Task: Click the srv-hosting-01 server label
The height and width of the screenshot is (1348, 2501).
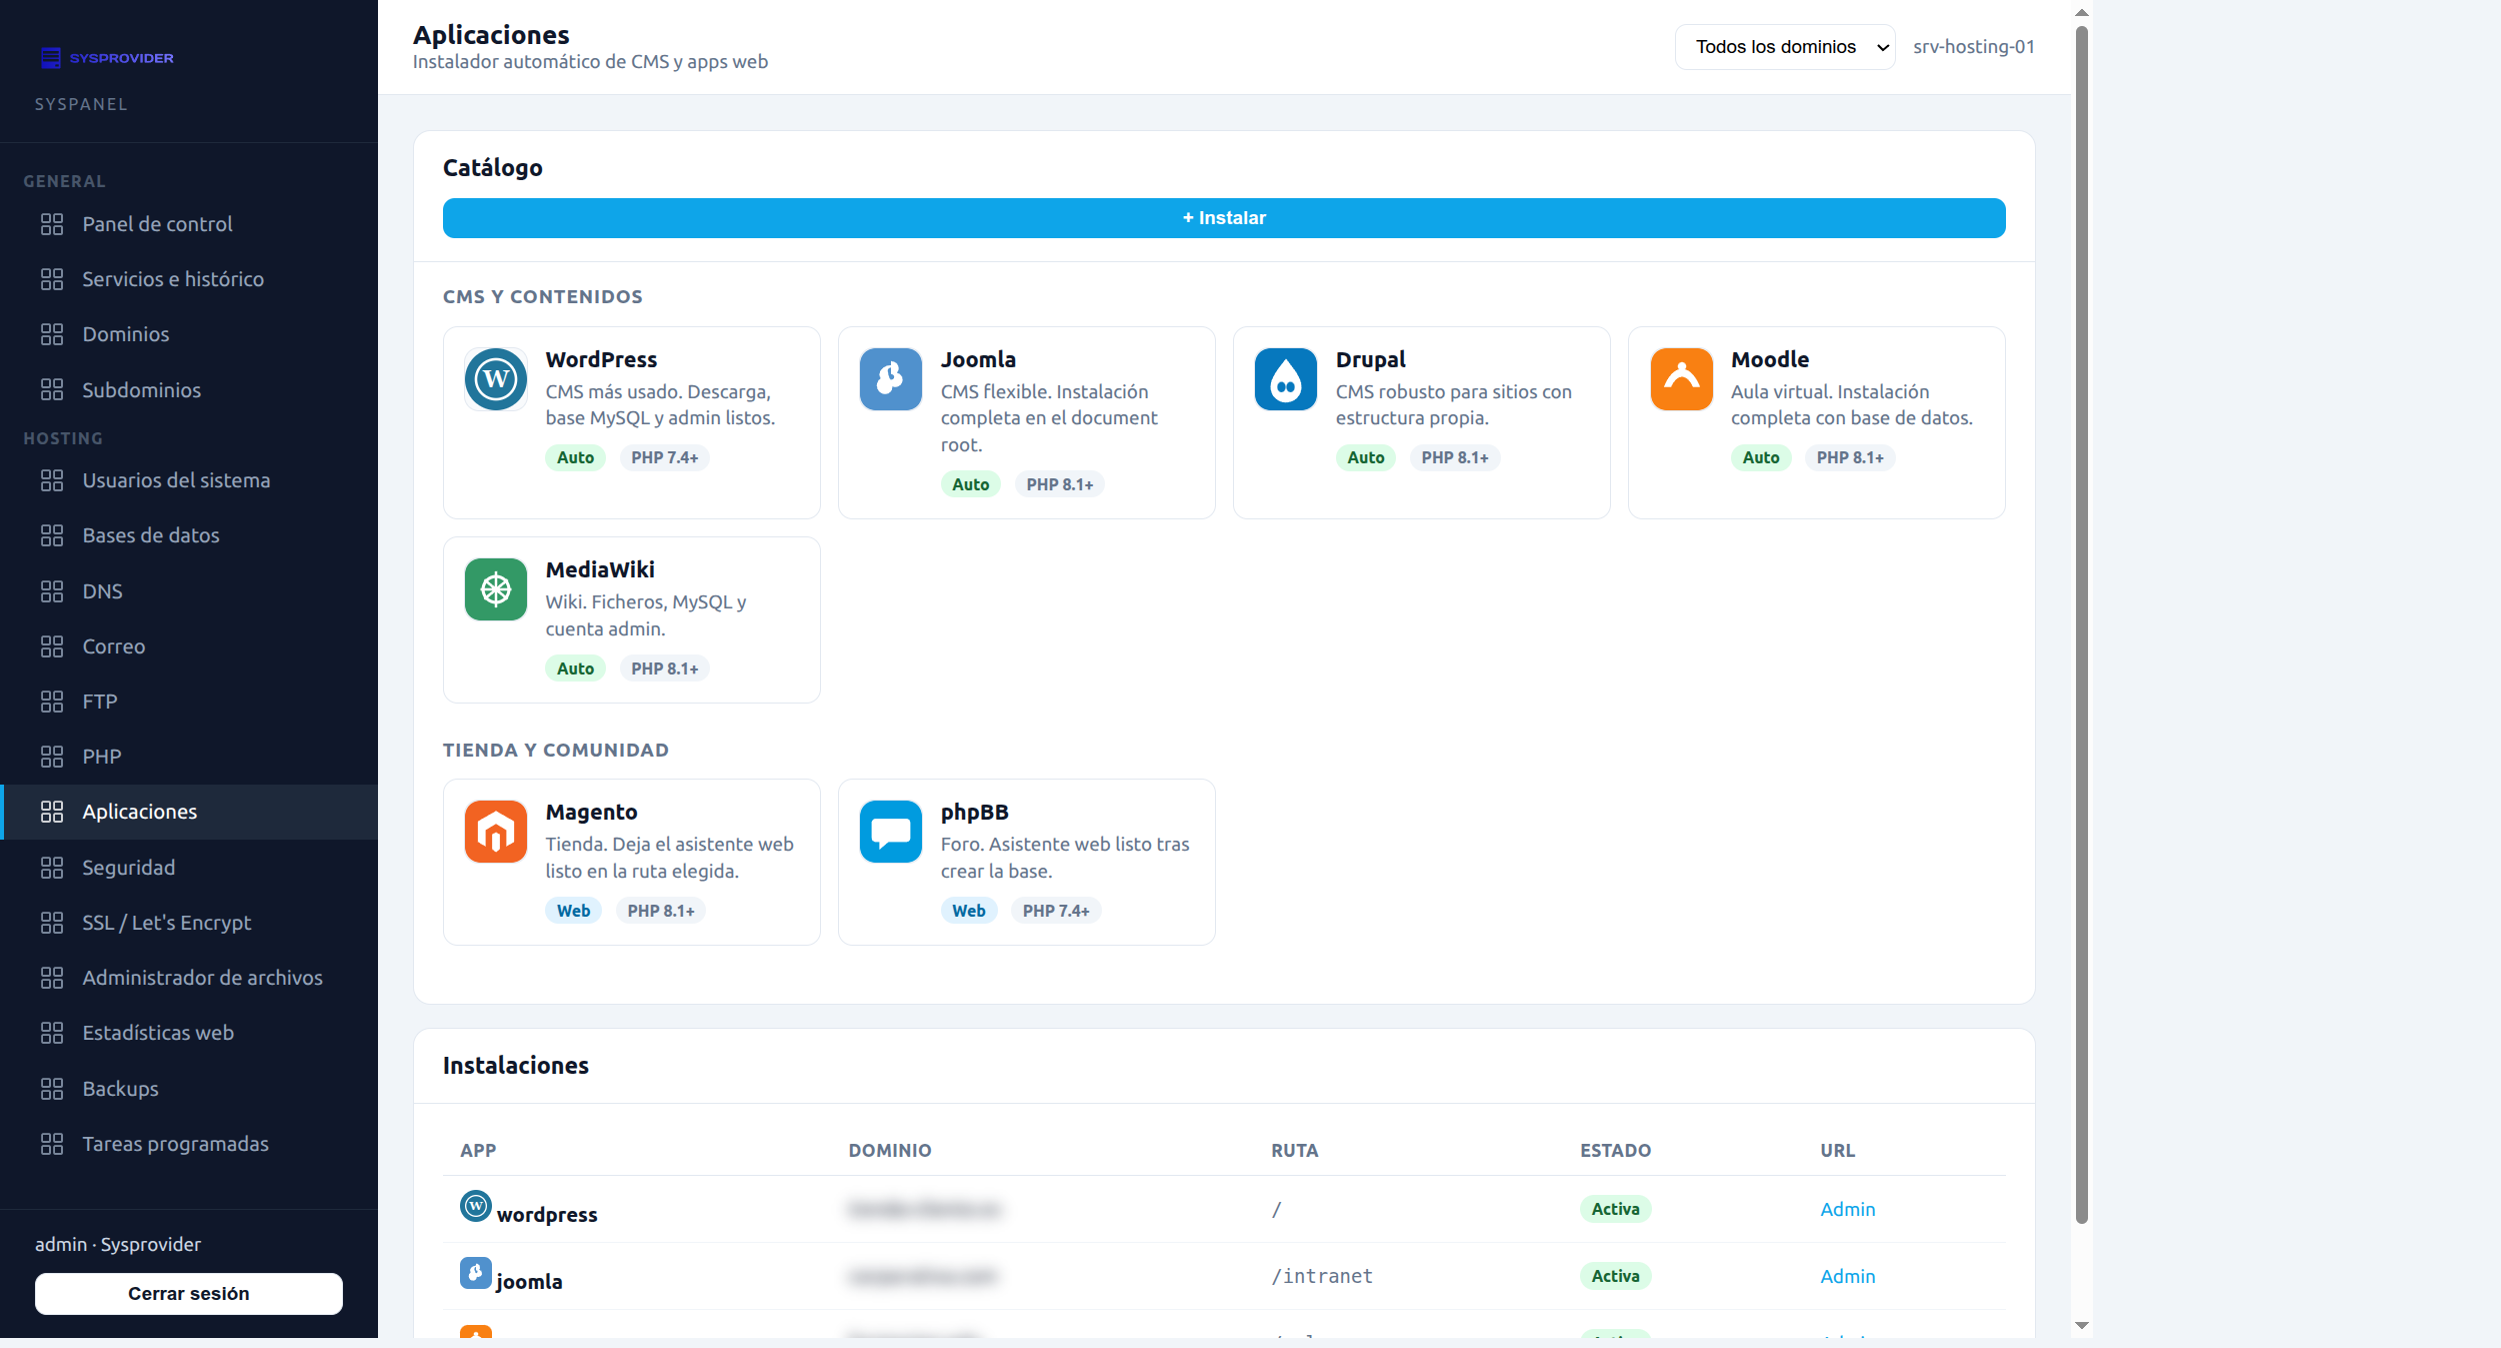Action: (x=1973, y=47)
